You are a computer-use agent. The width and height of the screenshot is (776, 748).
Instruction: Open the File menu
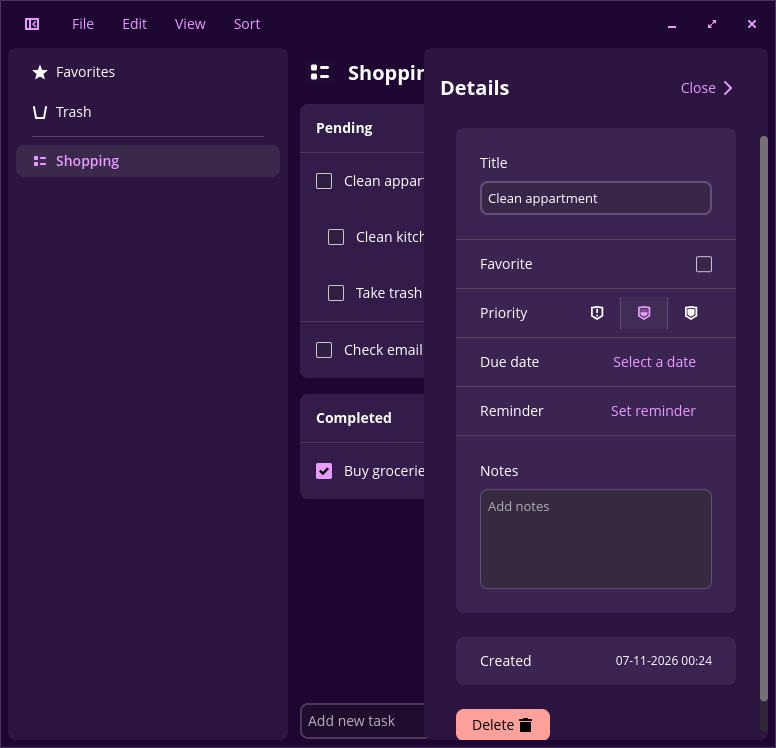click(x=83, y=24)
